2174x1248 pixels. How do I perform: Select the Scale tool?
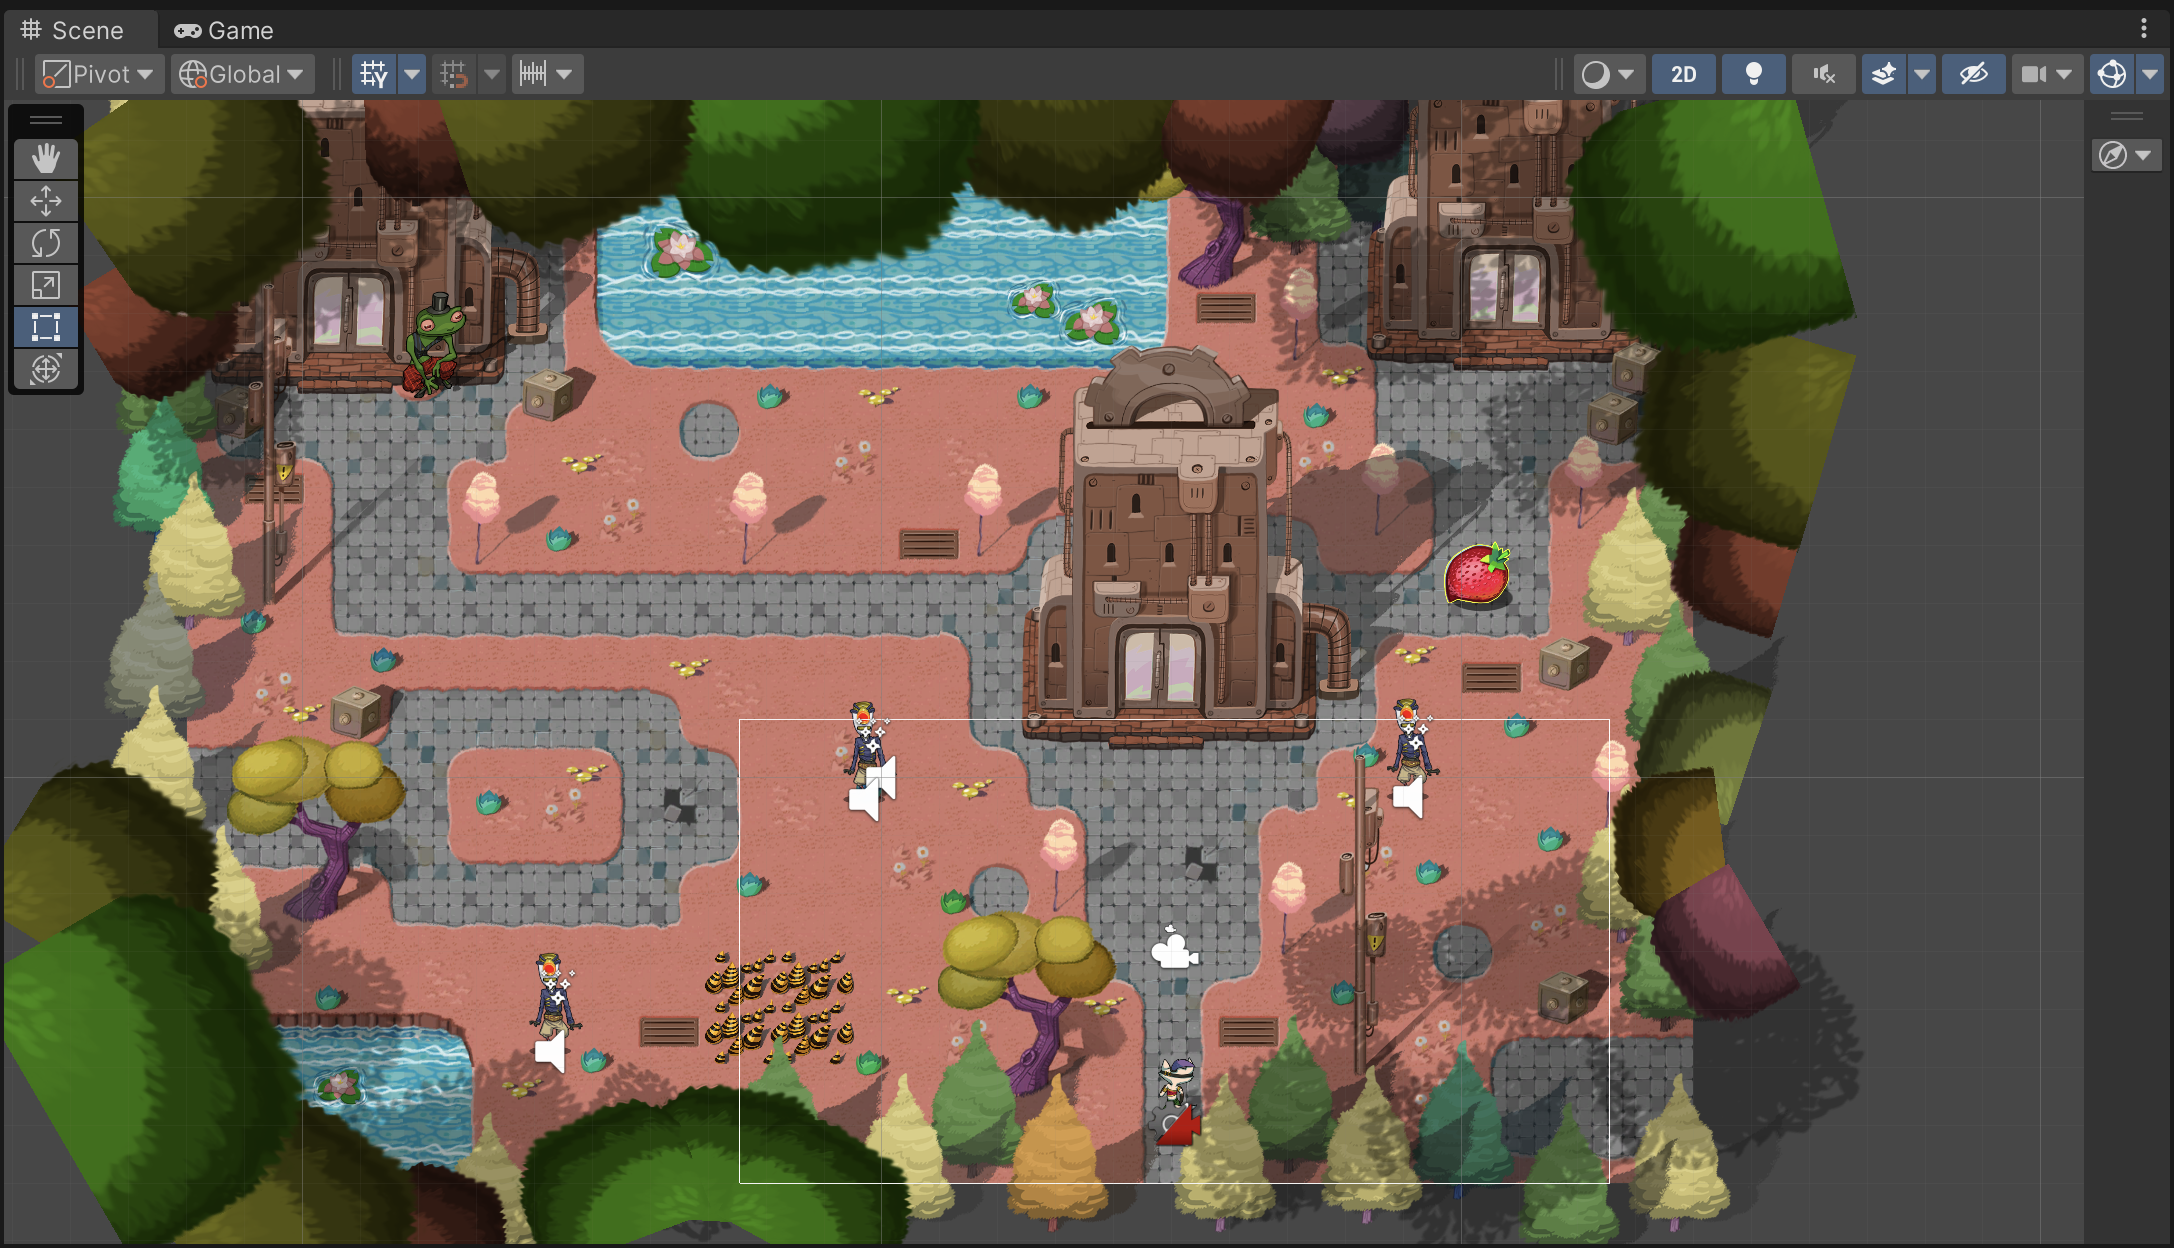click(45, 285)
